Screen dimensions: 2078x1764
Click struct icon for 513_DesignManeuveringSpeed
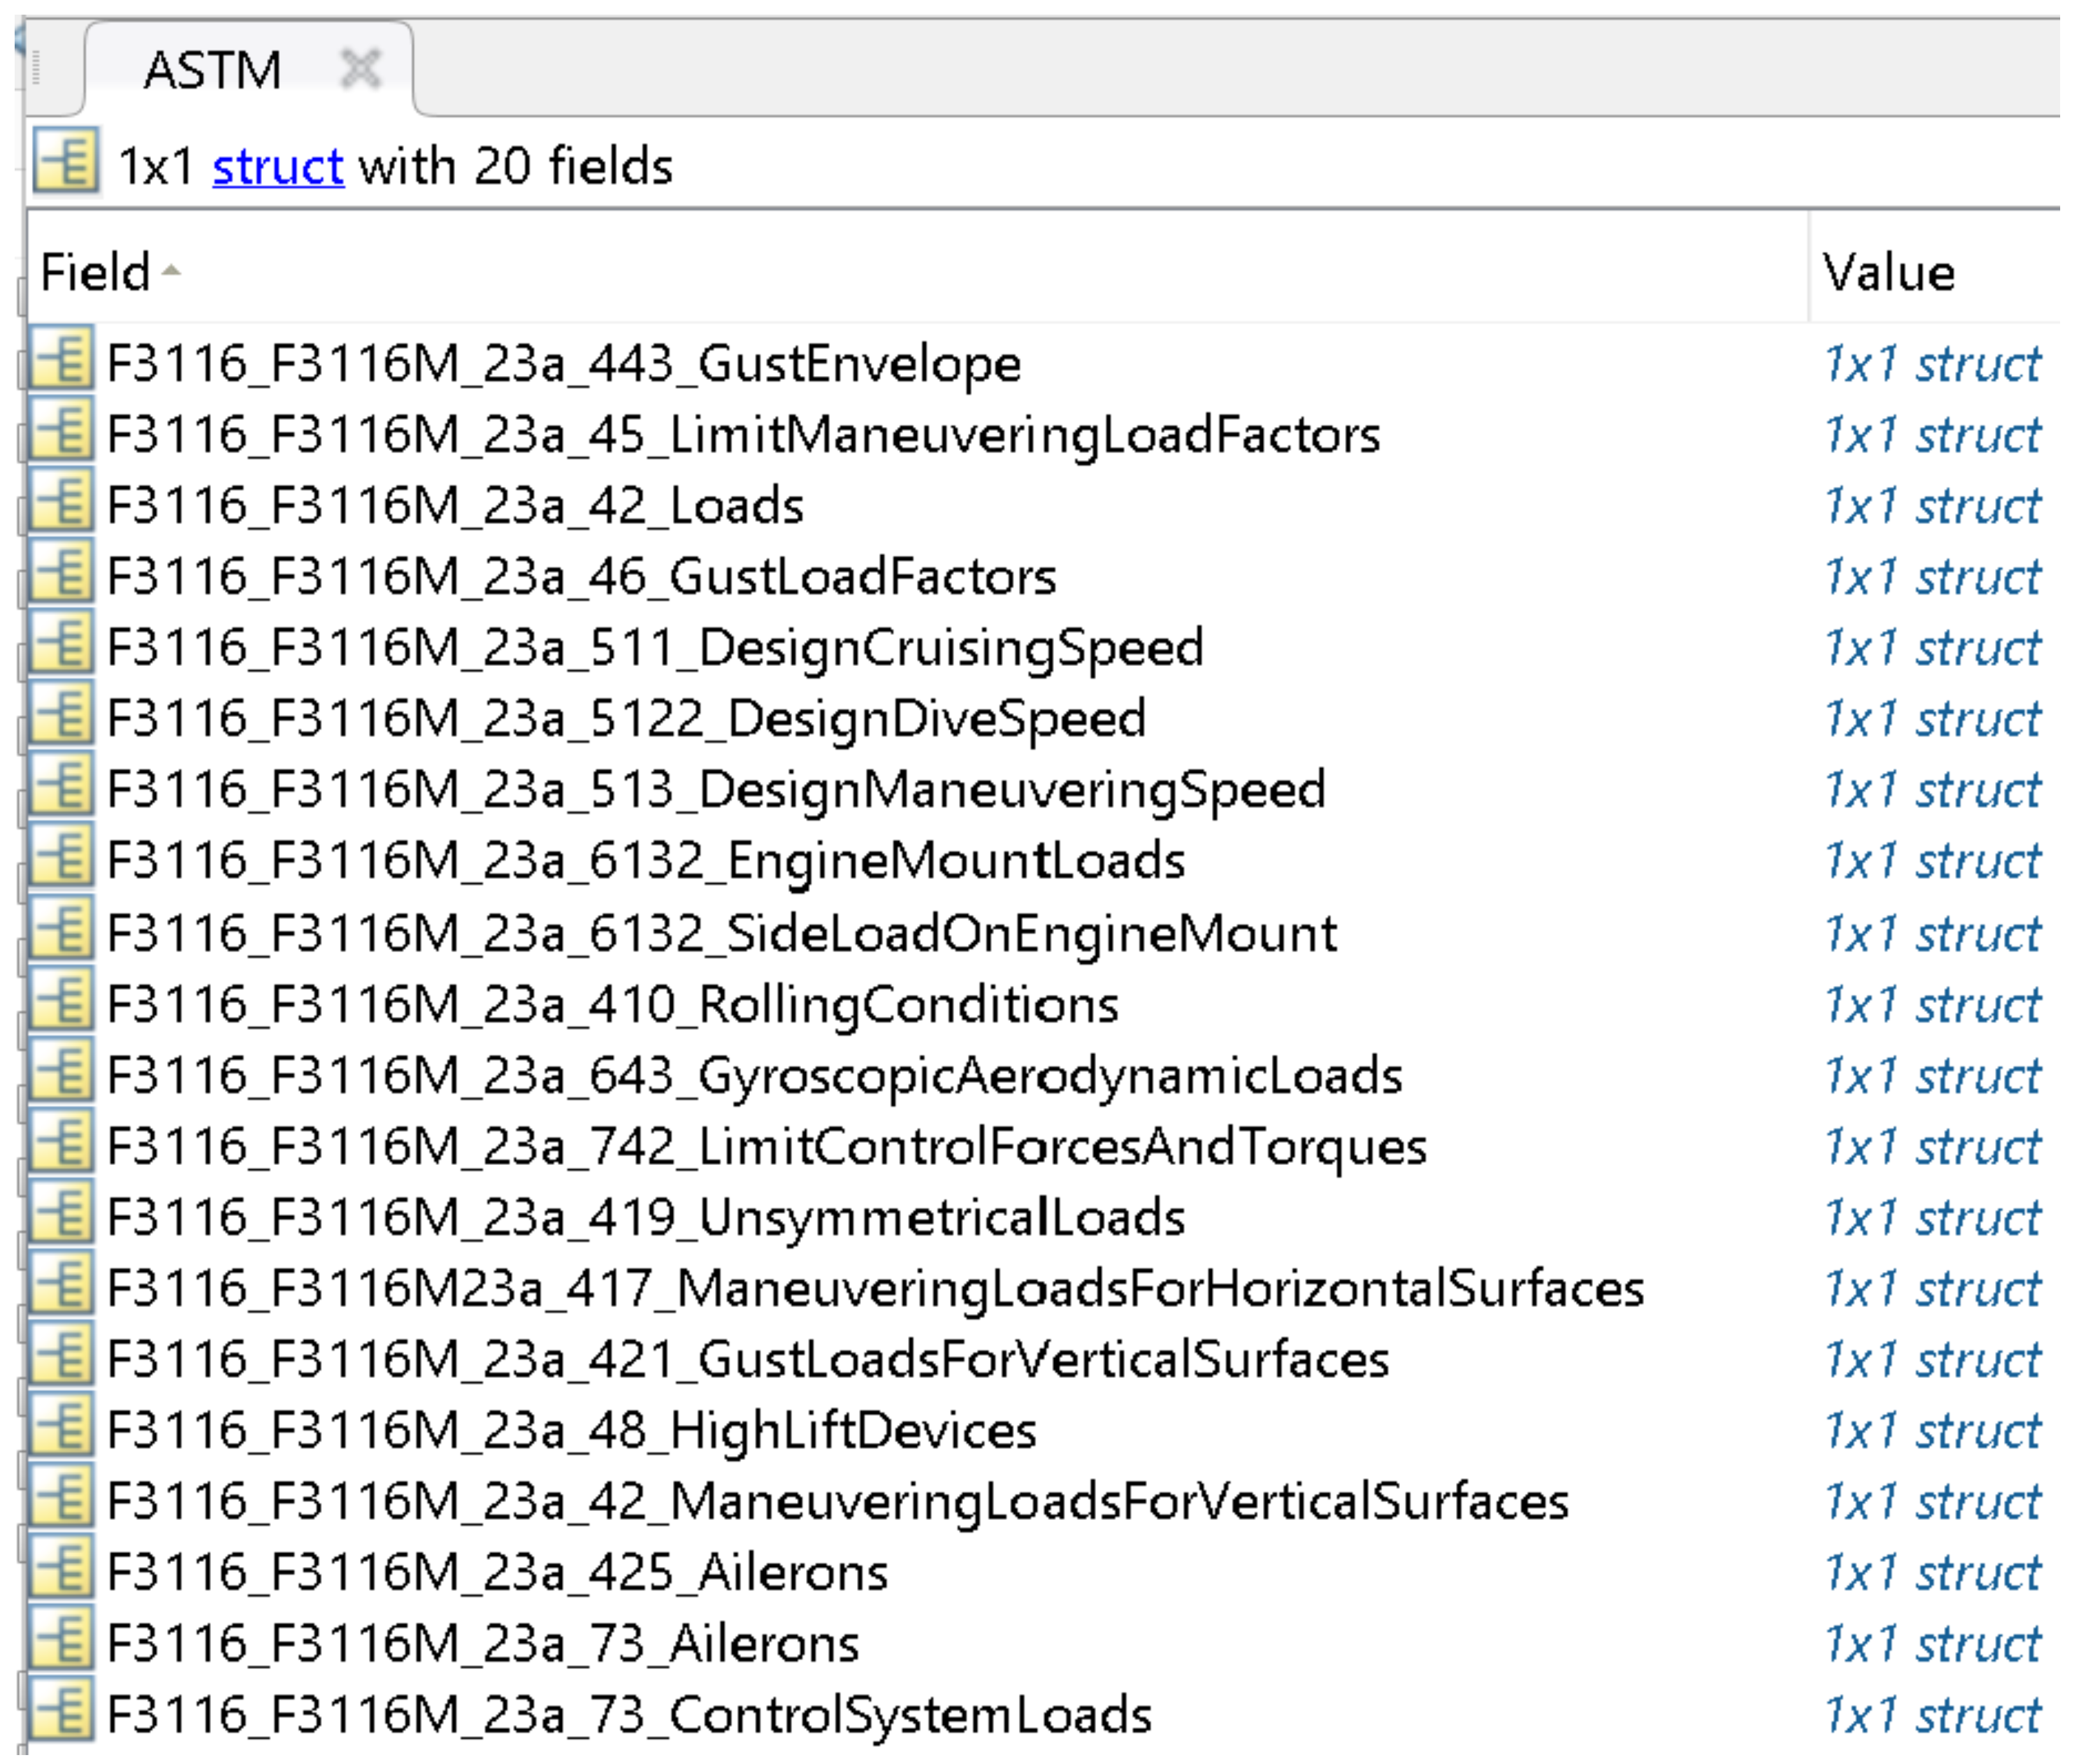tap(62, 784)
